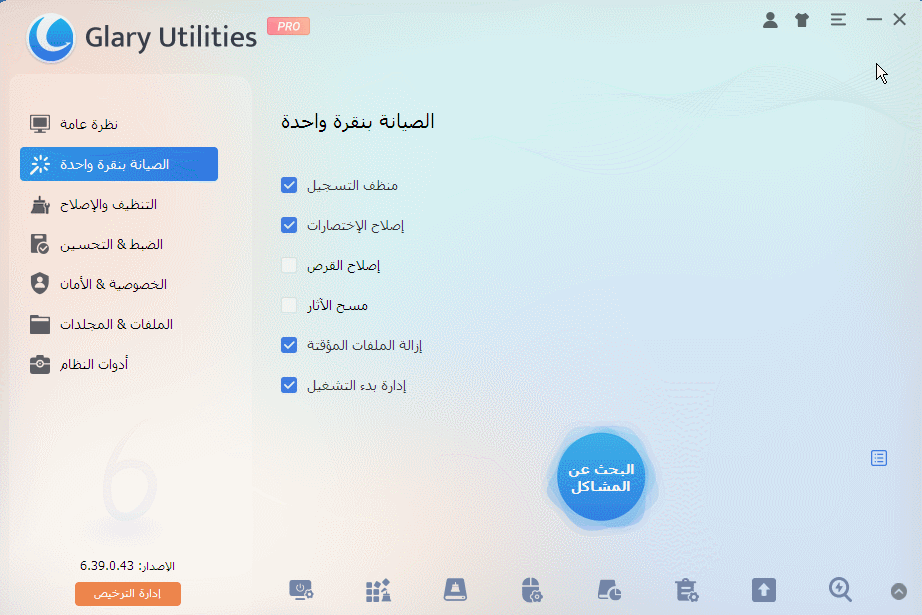Open the software update upload-arrow icon
This screenshot has width=922, height=615.
coord(763,590)
